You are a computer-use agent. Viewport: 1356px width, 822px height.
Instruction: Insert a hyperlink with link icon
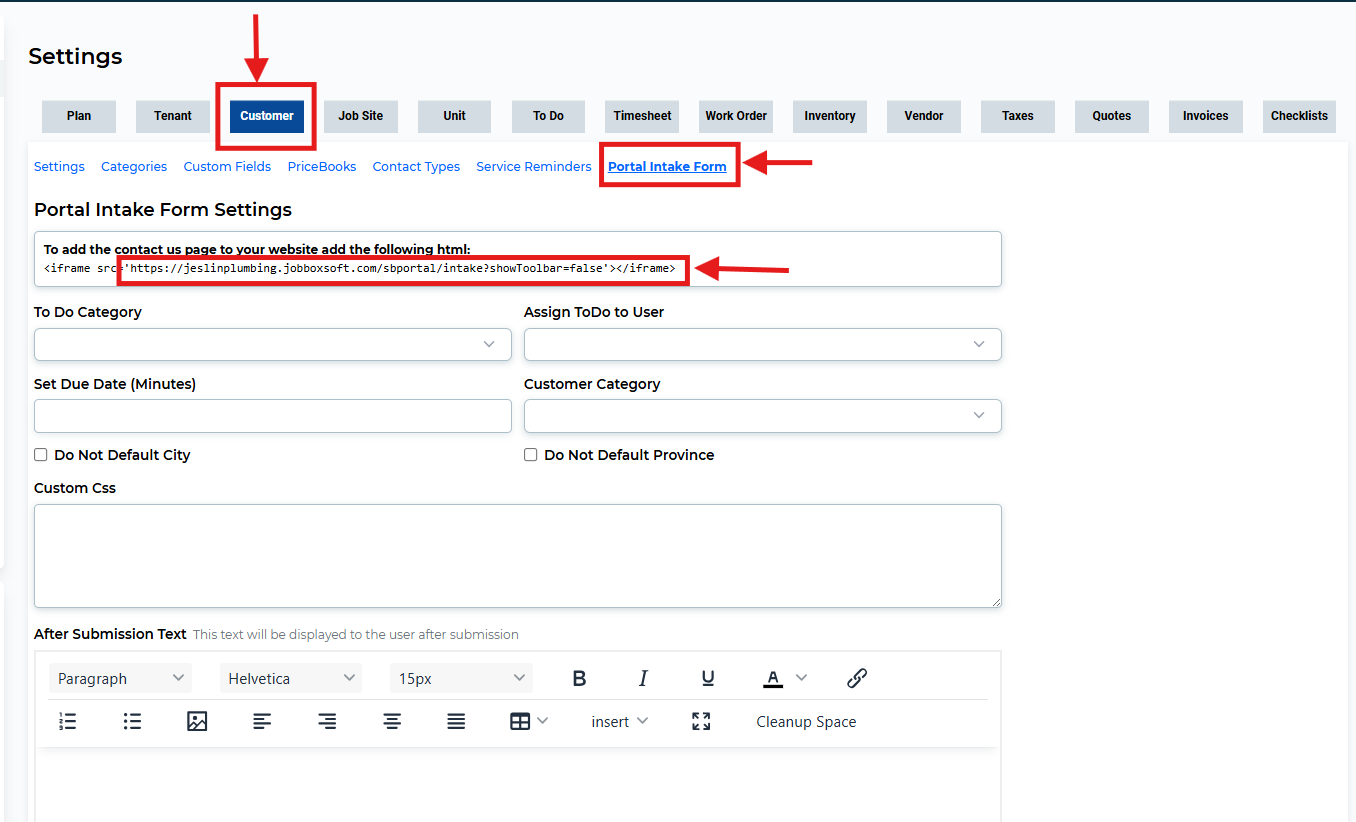857,678
